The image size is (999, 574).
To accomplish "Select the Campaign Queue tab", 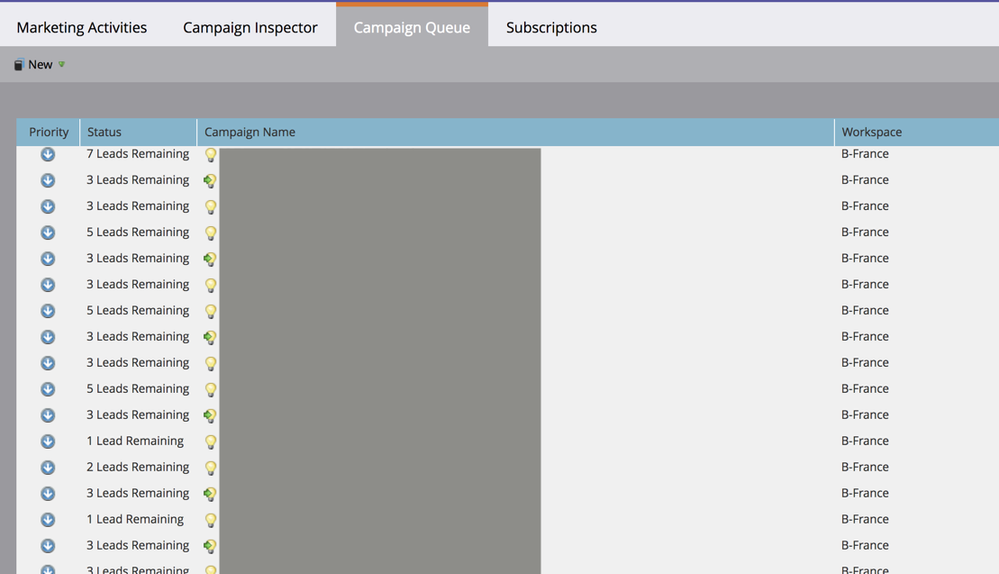I will pos(411,27).
